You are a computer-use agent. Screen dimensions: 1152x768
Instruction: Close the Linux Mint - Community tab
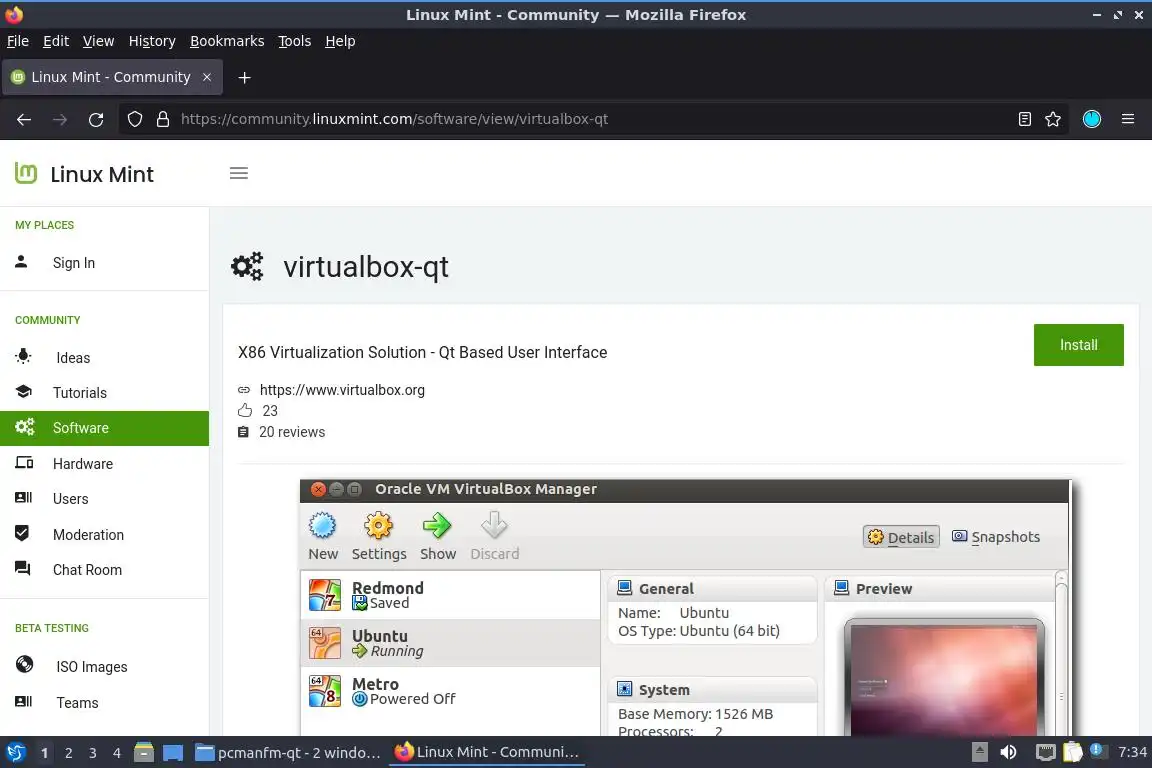pyautogui.click(x=207, y=77)
